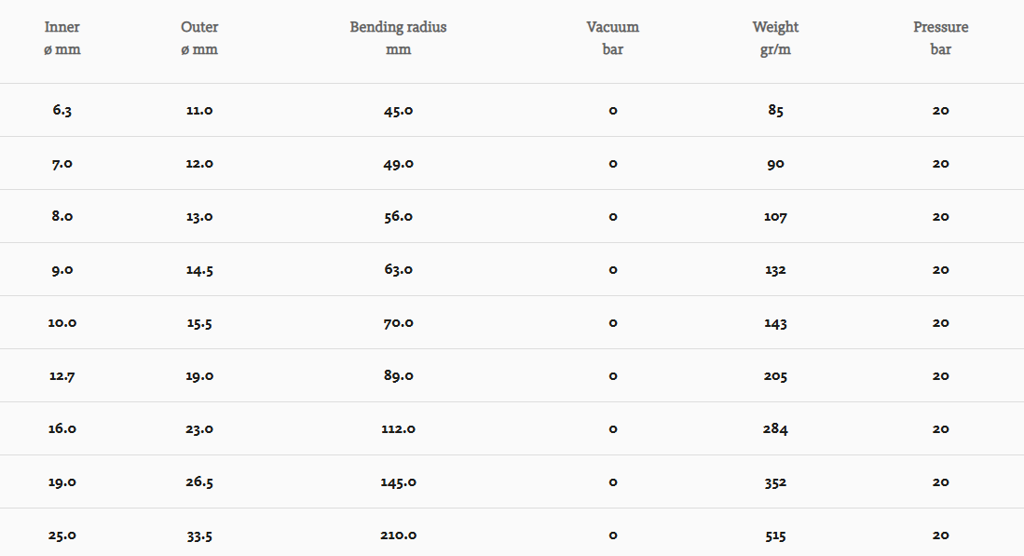Select the 26.5 outer diameter value
This screenshot has width=1024, height=556.
tap(199, 482)
